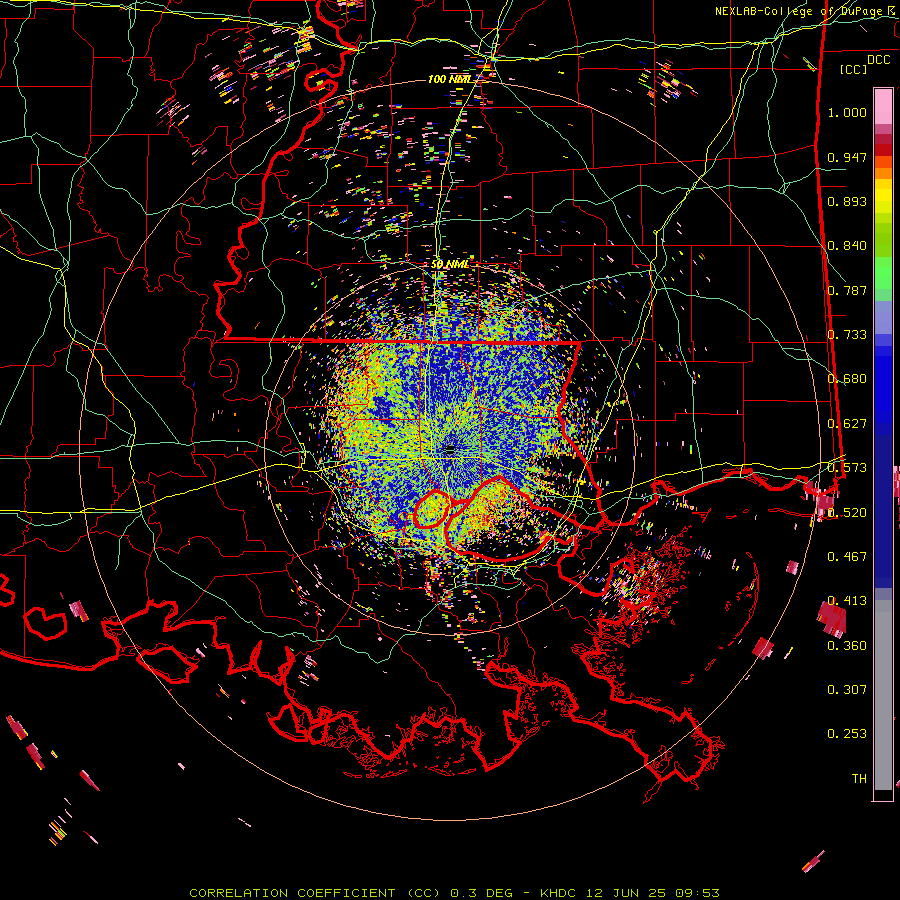Pick the bright green swatch on color bar
Screen dimensions: 900x900
883,273
